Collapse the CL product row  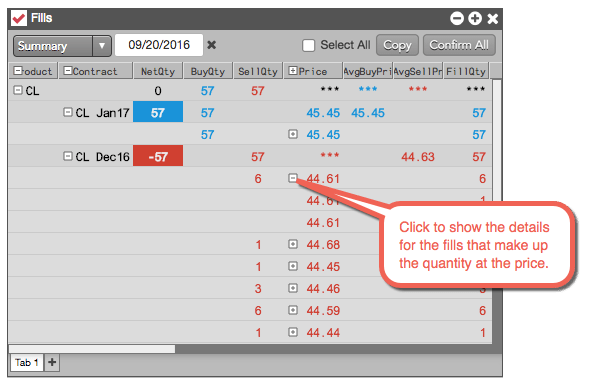[18, 90]
